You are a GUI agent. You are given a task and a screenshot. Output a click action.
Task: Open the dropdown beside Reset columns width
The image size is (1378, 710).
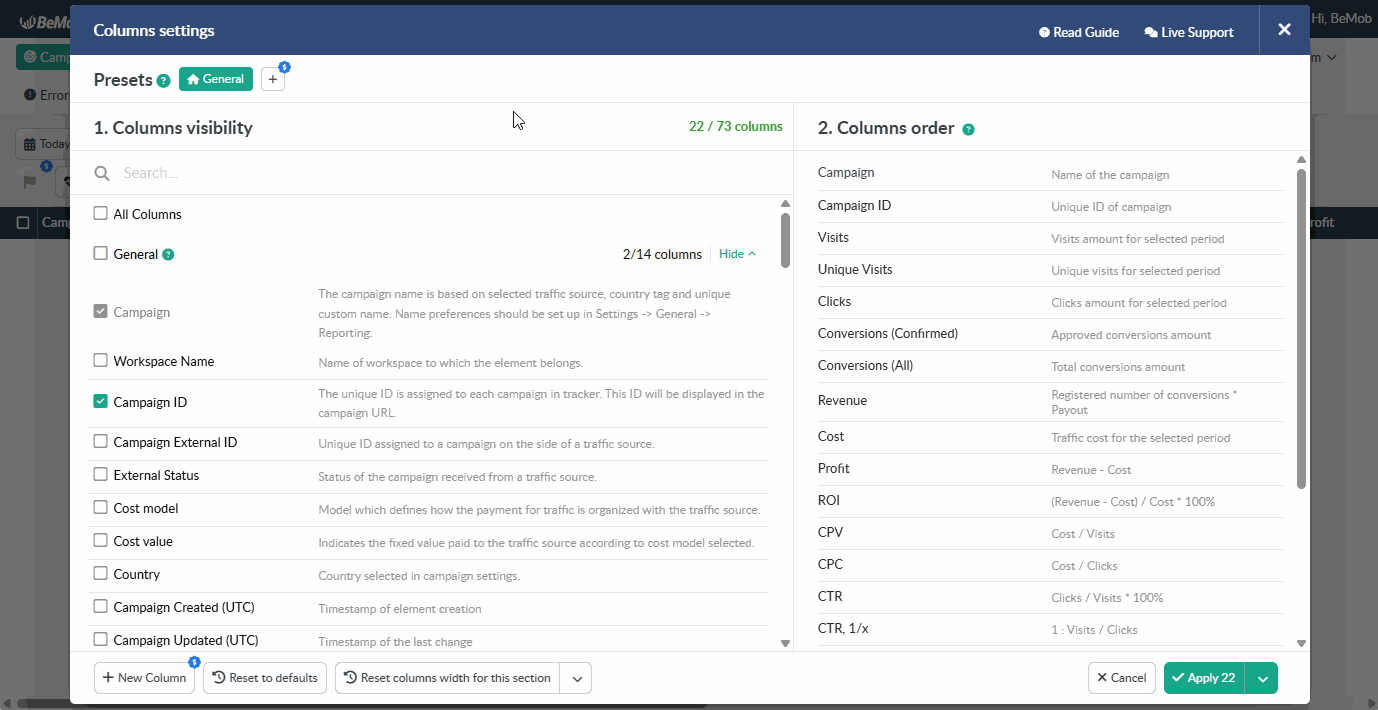[x=576, y=678]
